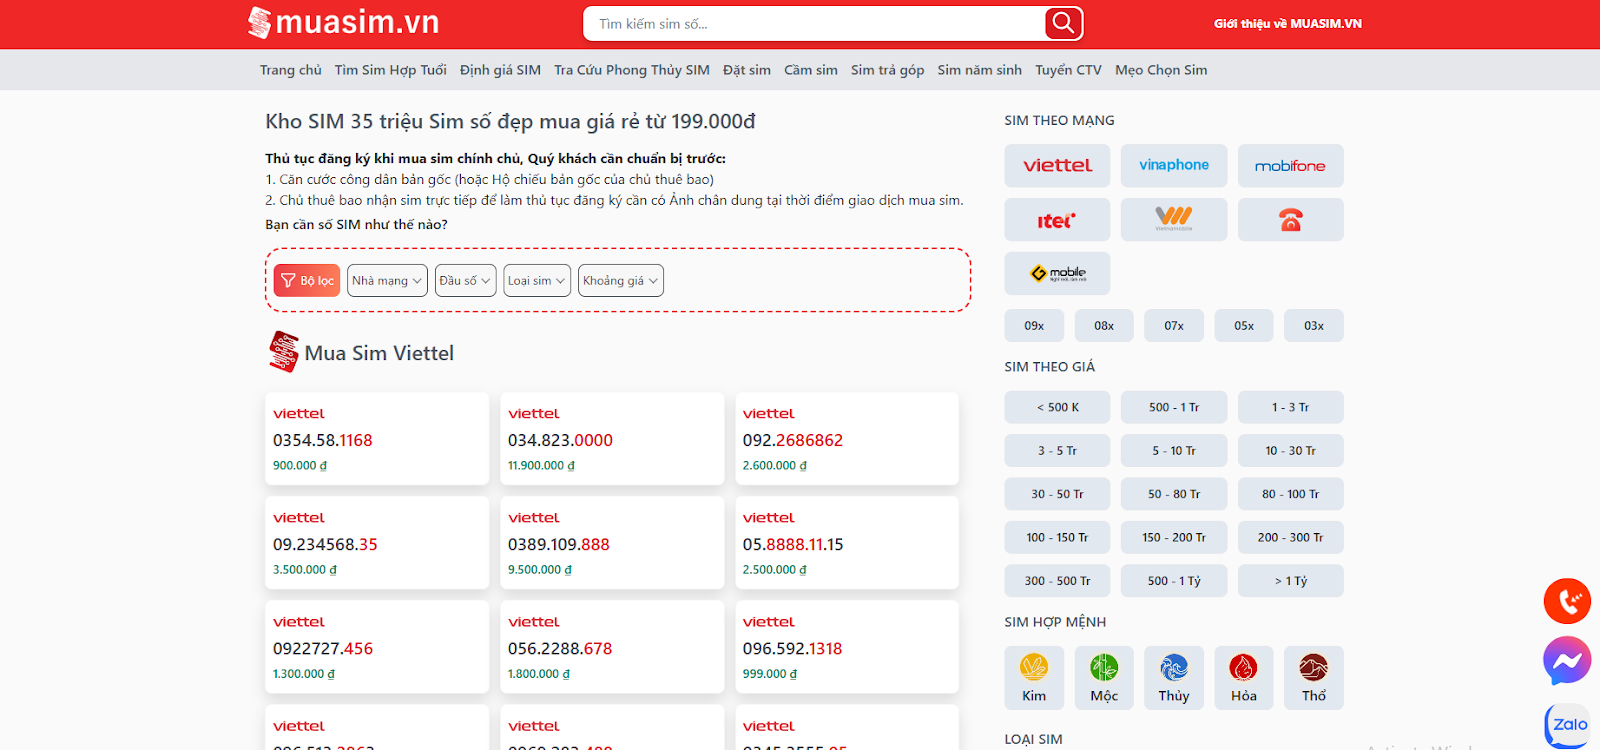The width and height of the screenshot is (1600, 750).
Task: Focus the Tìm kiếm sim số field
Action: [x=815, y=23]
